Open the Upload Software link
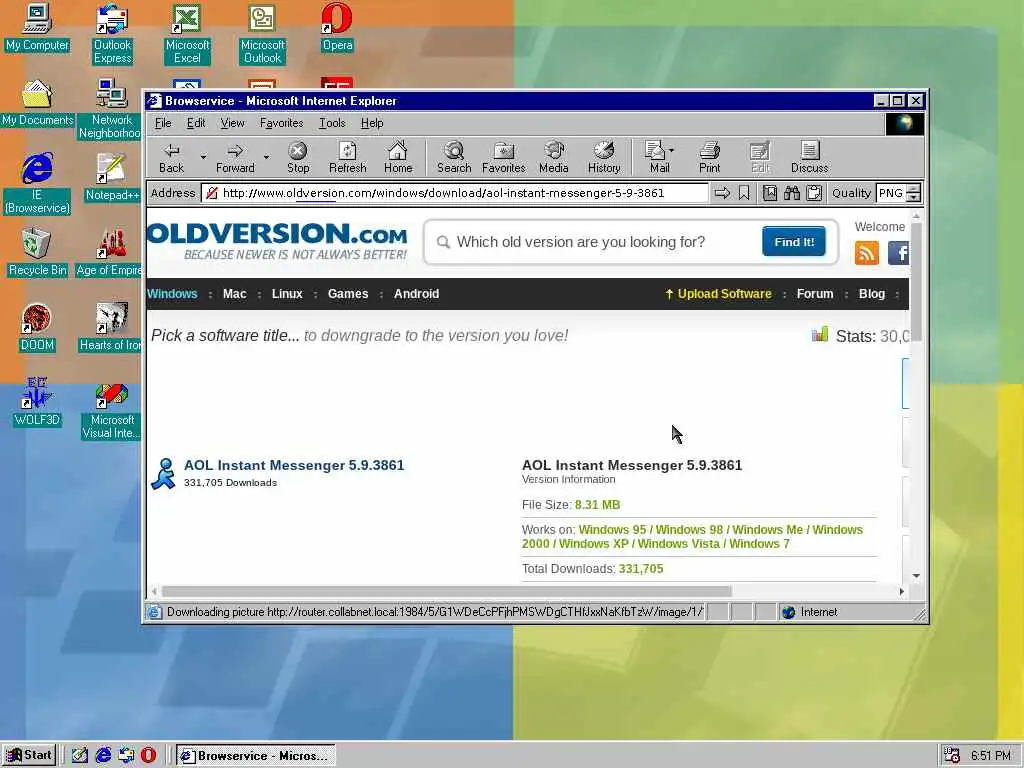The height and width of the screenshot is (768, 1024). click(x=718, y=294)
